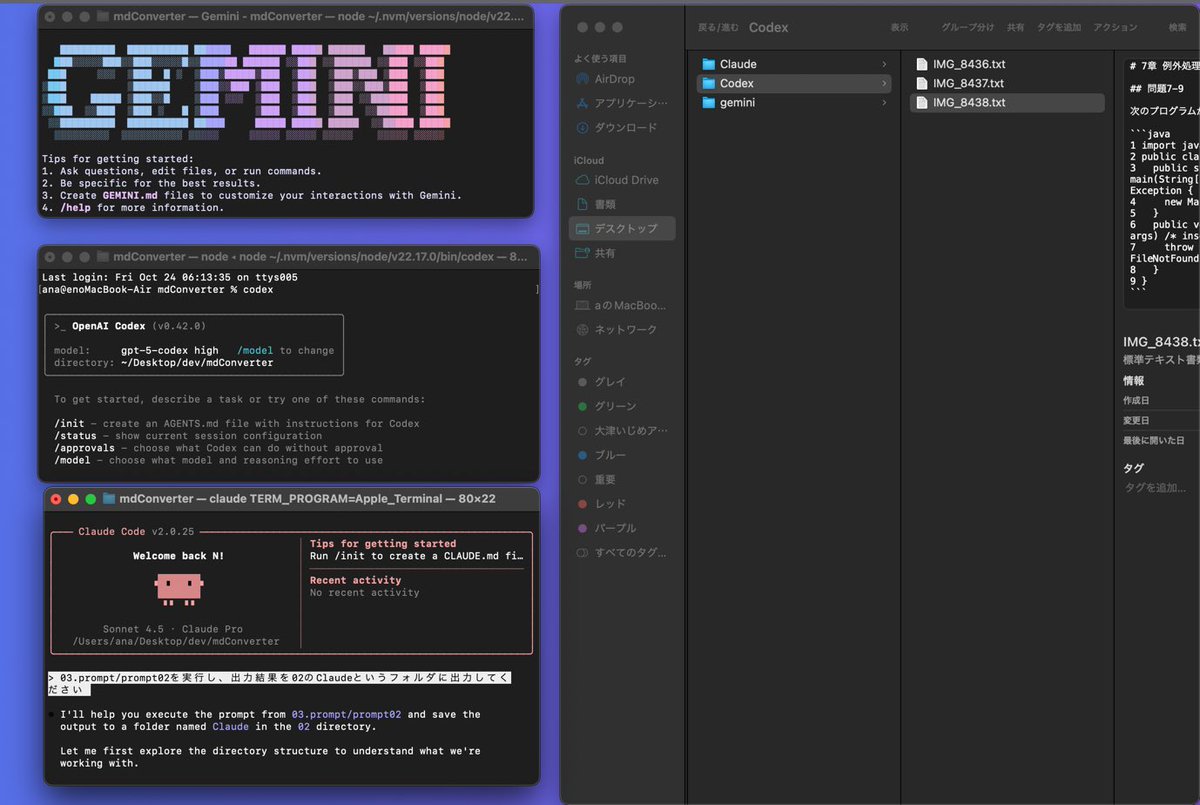Screen dimensions: 1200x805
Task: Select the 大津いじめア… tag in sidebar
Action: 622,431
